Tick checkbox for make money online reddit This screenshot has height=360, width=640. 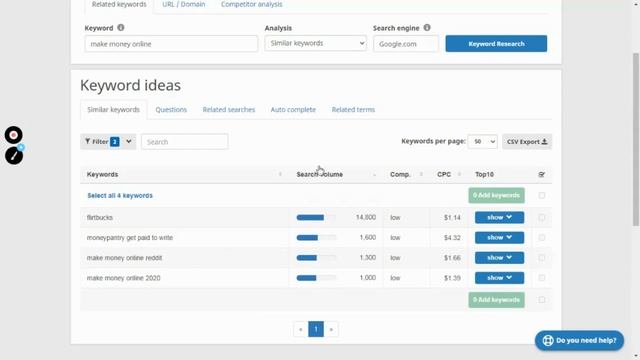coord(542,258)
